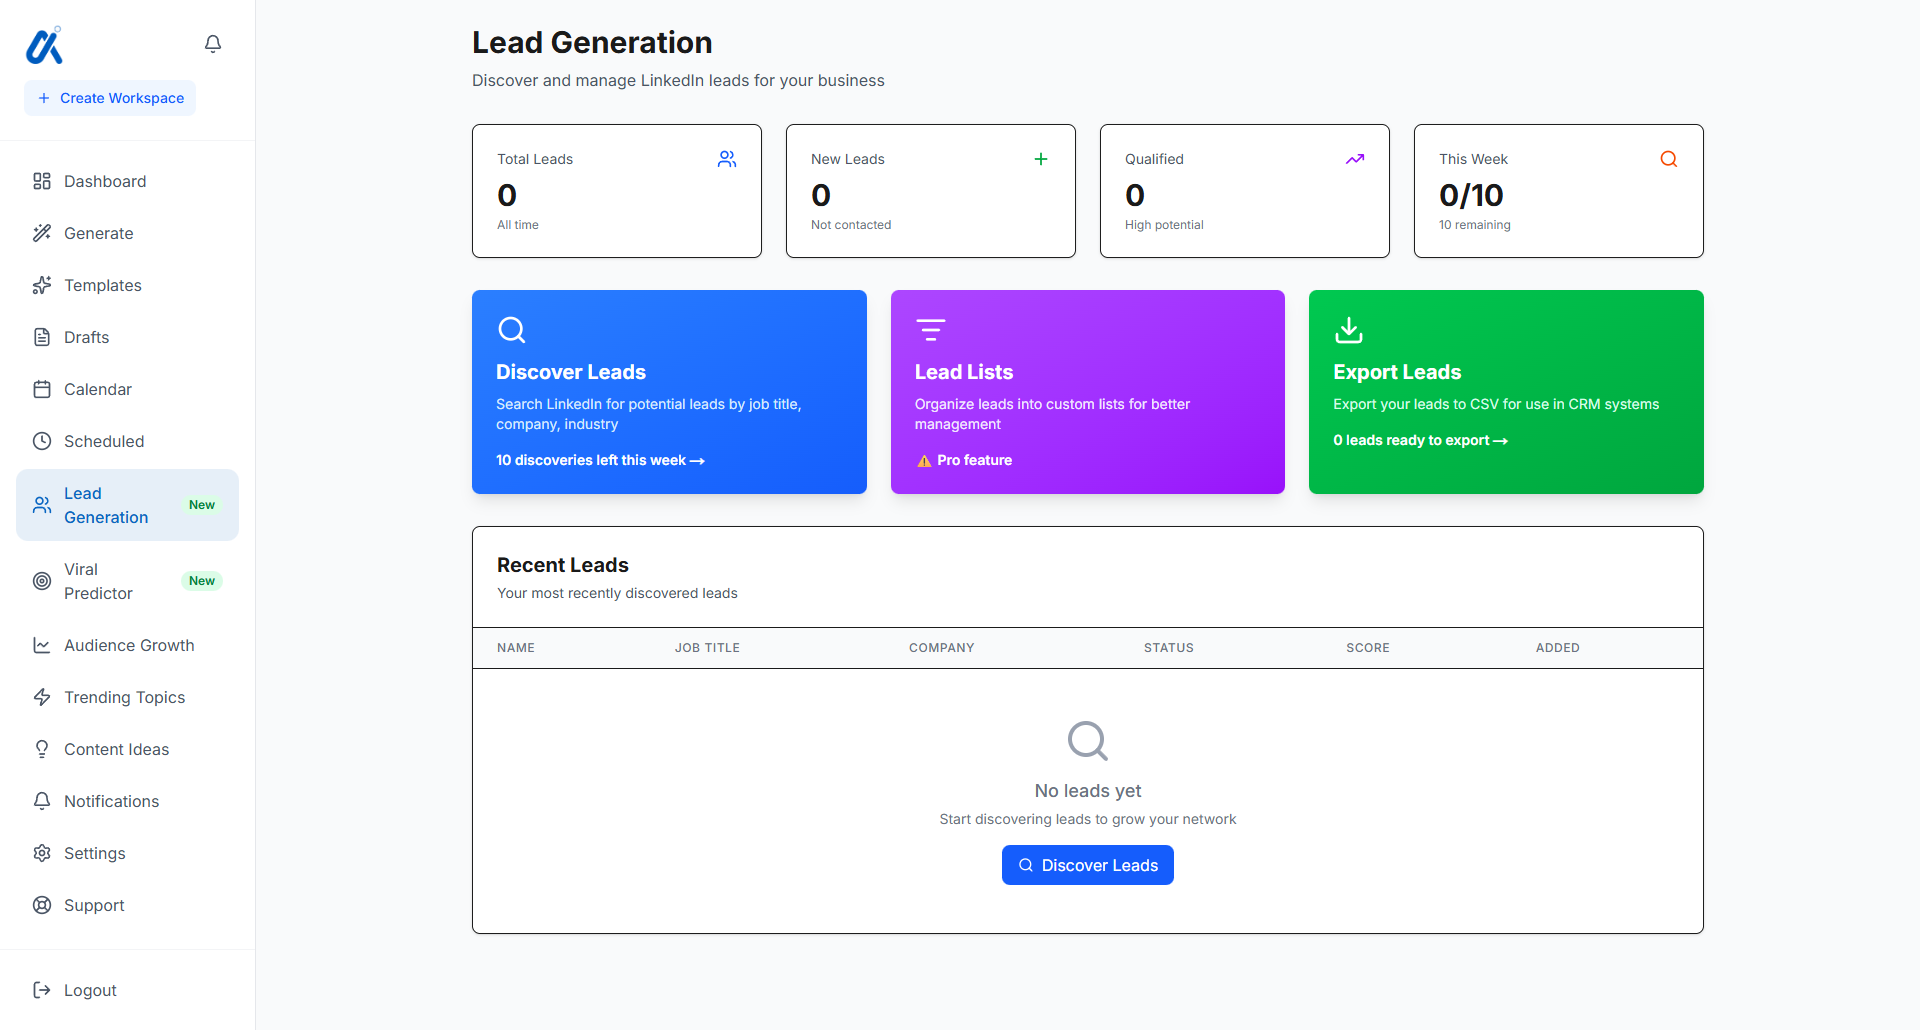Click JOB TITLE column header
Image resolution: width=1920 pixels, height=1030 pixels.
(707, 648)
